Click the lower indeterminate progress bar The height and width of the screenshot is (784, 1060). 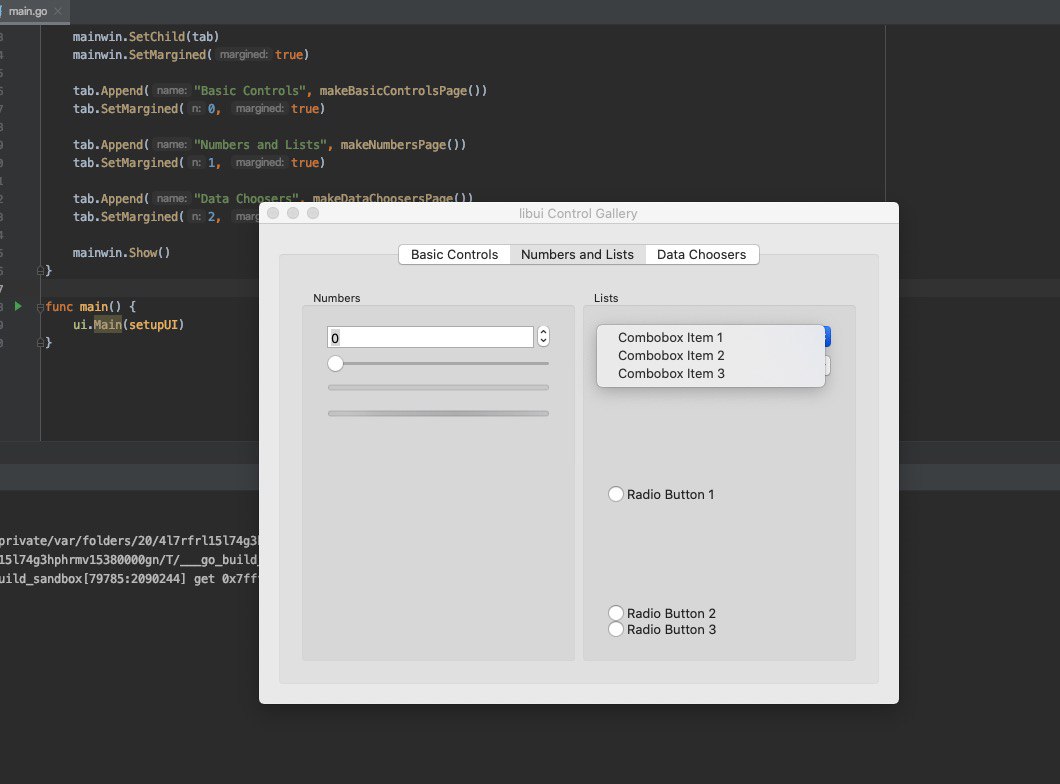click(x=438, y=414)
